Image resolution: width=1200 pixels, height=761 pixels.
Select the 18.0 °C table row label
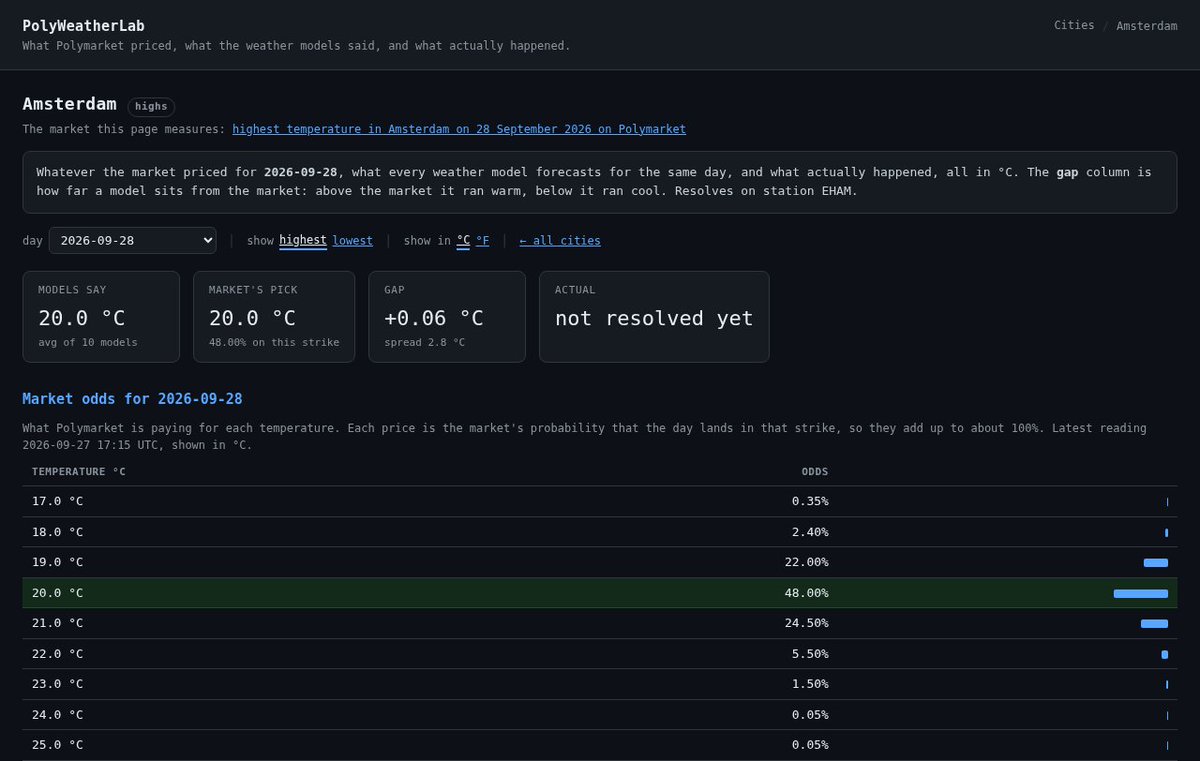point(57,532)
